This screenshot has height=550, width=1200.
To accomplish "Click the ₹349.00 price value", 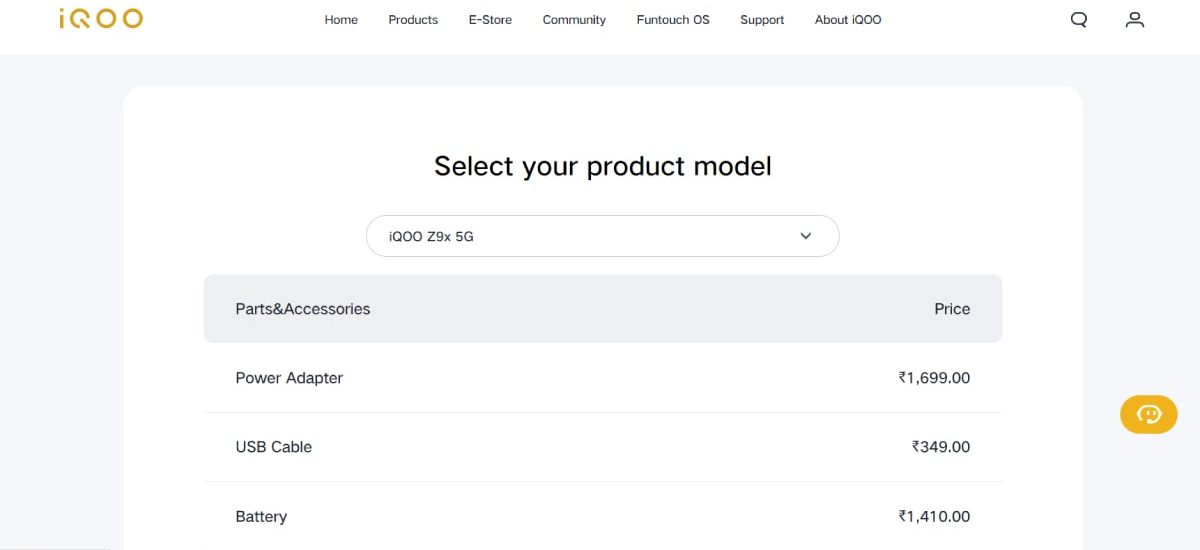I will click(940, 447).
